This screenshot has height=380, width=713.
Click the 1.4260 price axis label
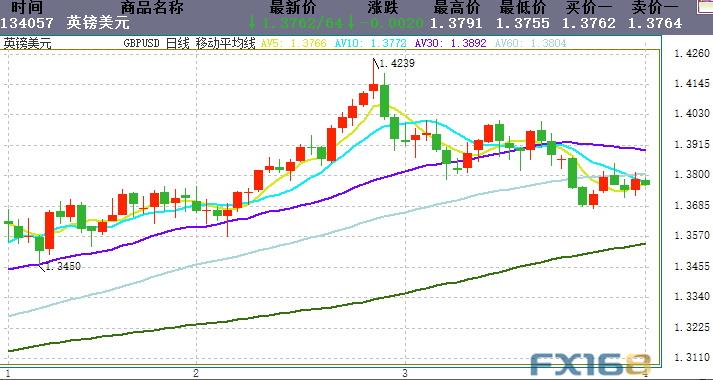click(x=691, y=54)
